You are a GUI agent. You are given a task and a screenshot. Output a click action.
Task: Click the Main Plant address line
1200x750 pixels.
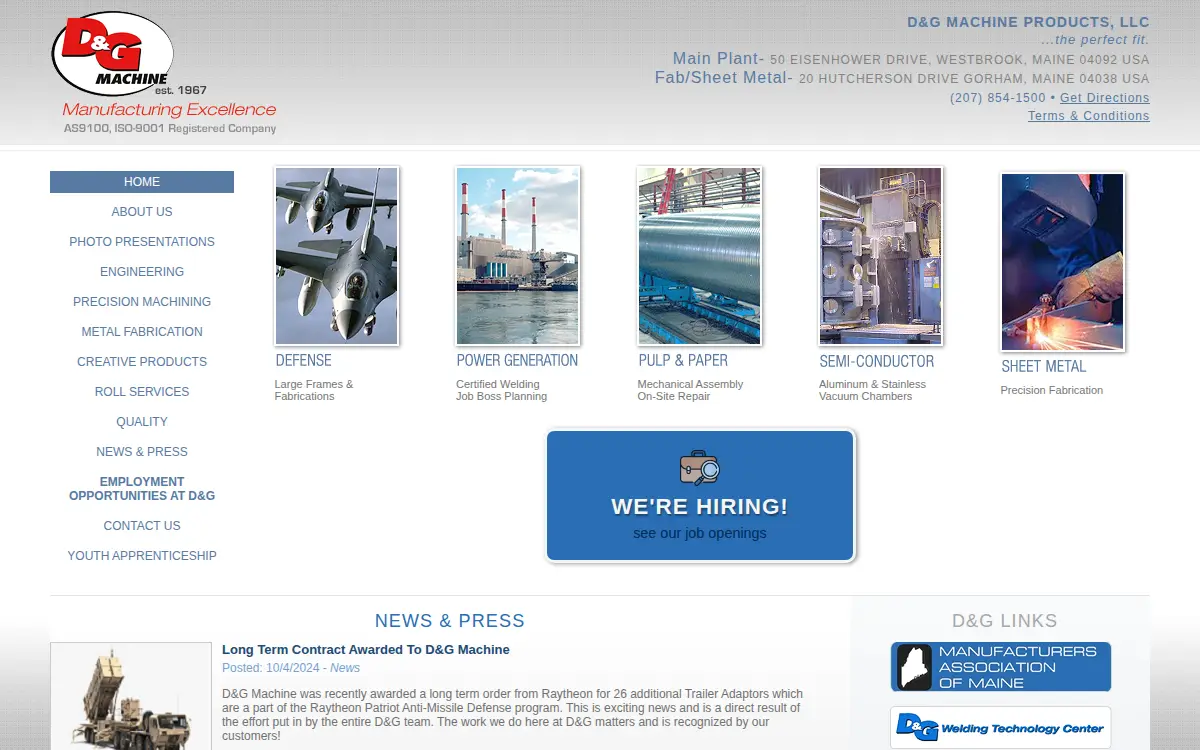click(911, 59)
